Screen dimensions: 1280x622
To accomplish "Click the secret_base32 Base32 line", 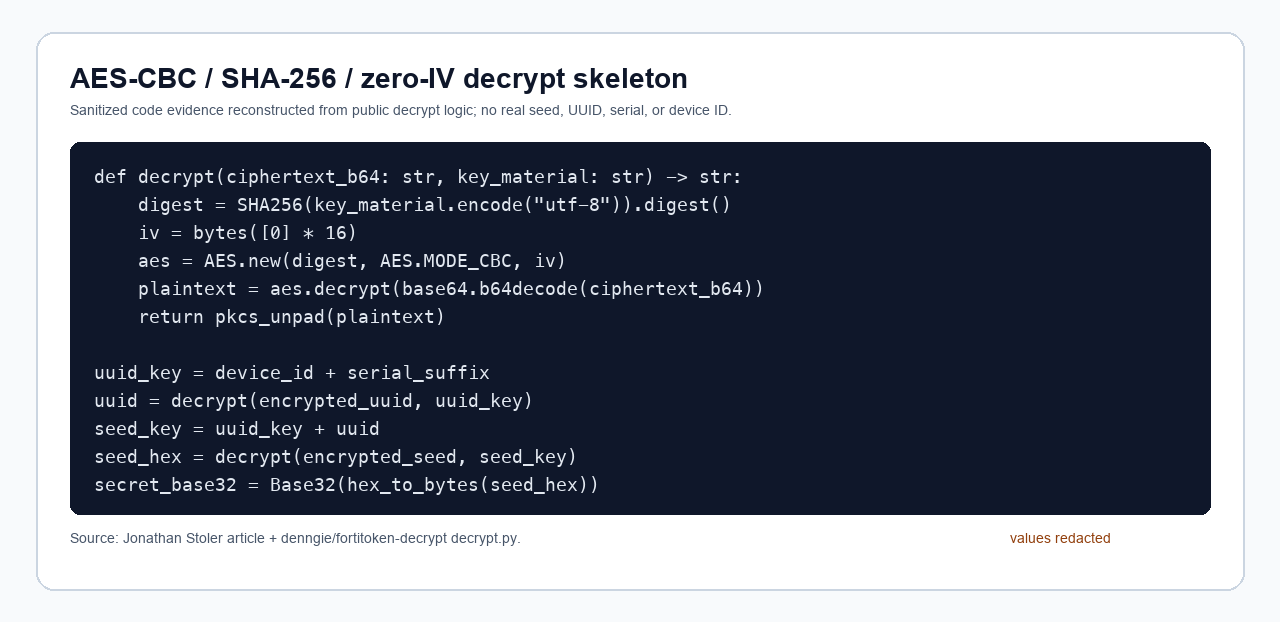I will click(x=347, y=485).
